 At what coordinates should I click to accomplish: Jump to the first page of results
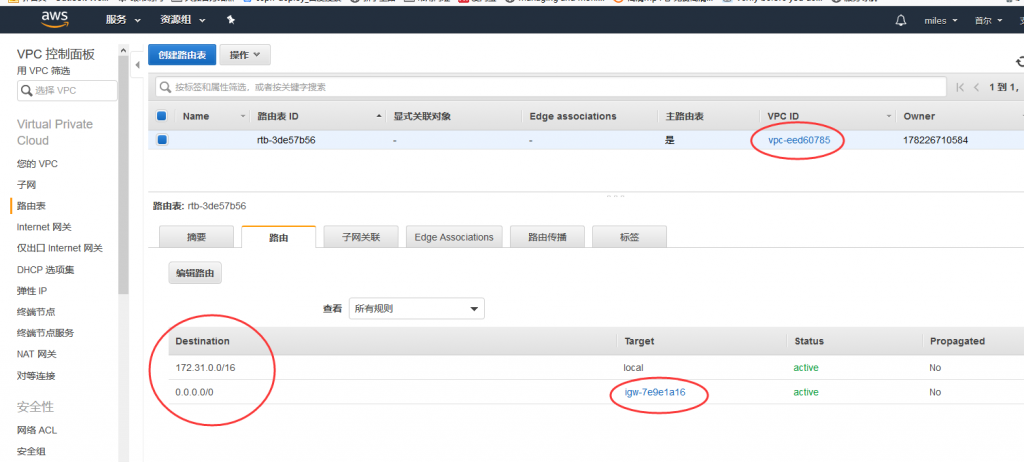pos(960,87)
